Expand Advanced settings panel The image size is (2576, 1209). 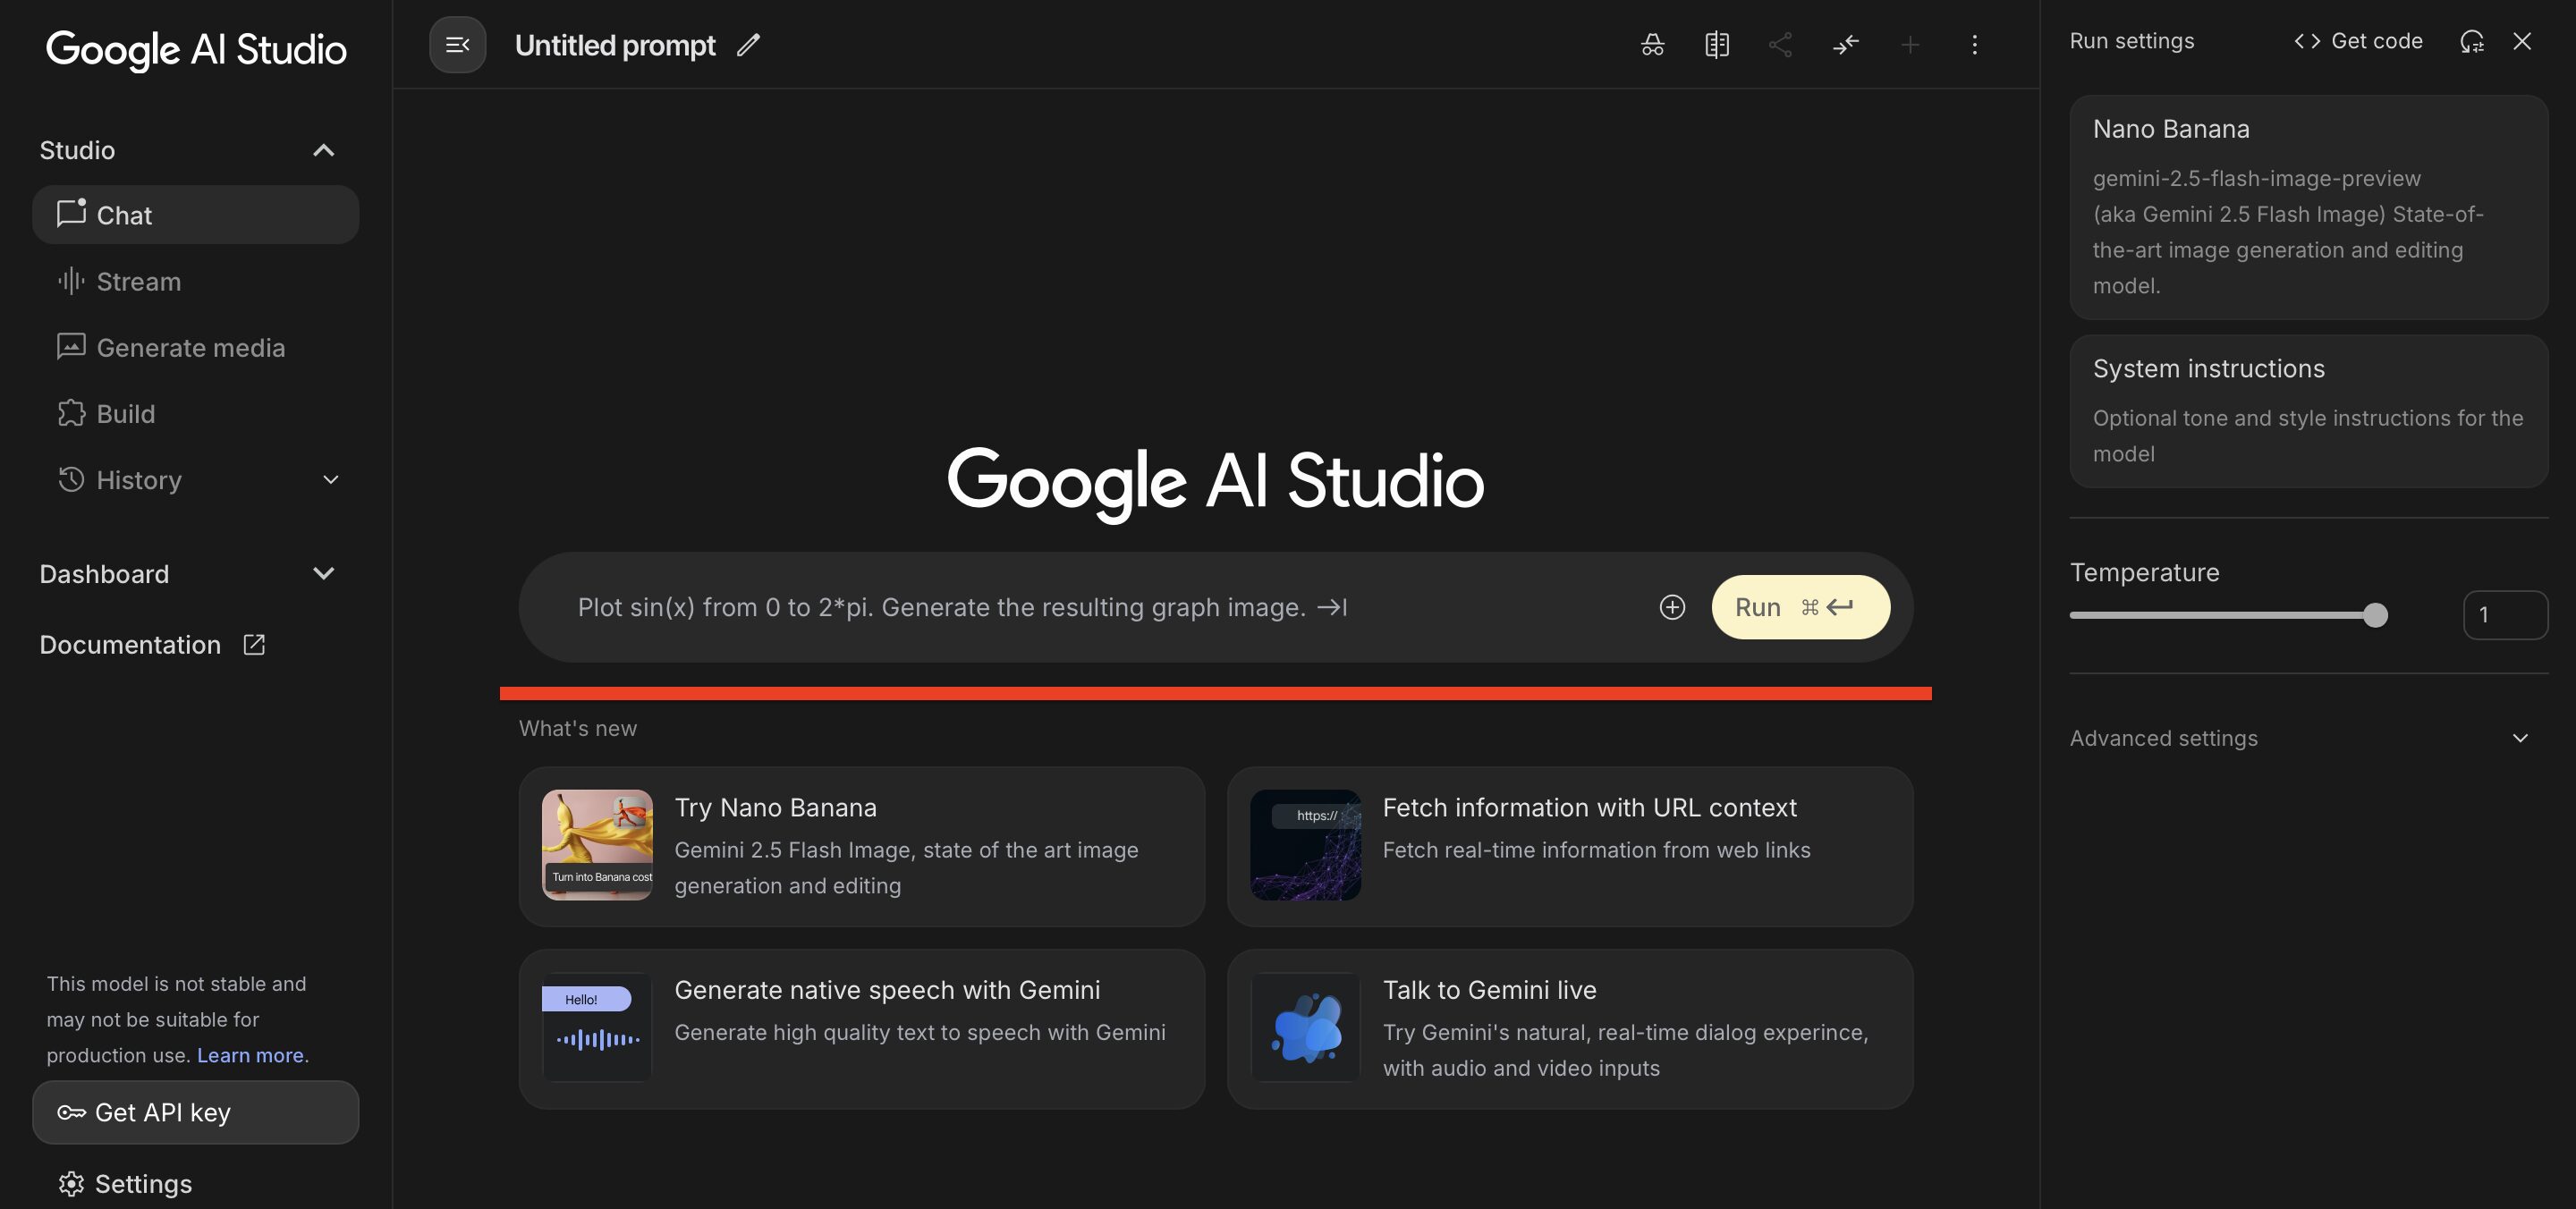2519,738
